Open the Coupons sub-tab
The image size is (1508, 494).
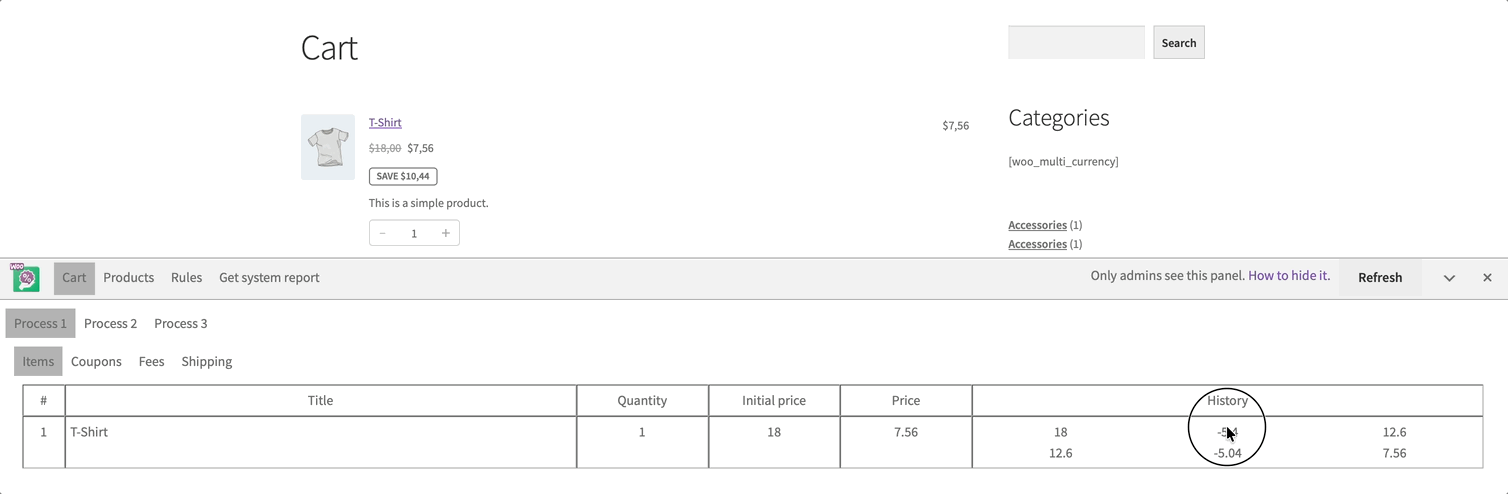click(96, 362)
